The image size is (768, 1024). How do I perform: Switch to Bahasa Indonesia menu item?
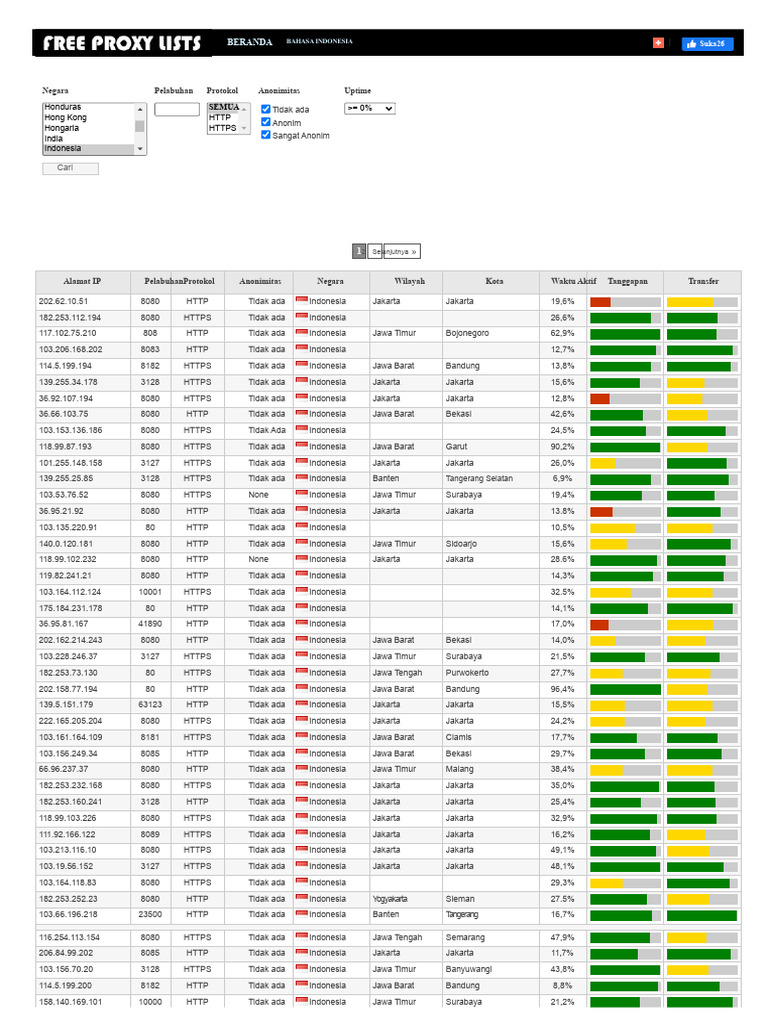(x=319, y=41)
